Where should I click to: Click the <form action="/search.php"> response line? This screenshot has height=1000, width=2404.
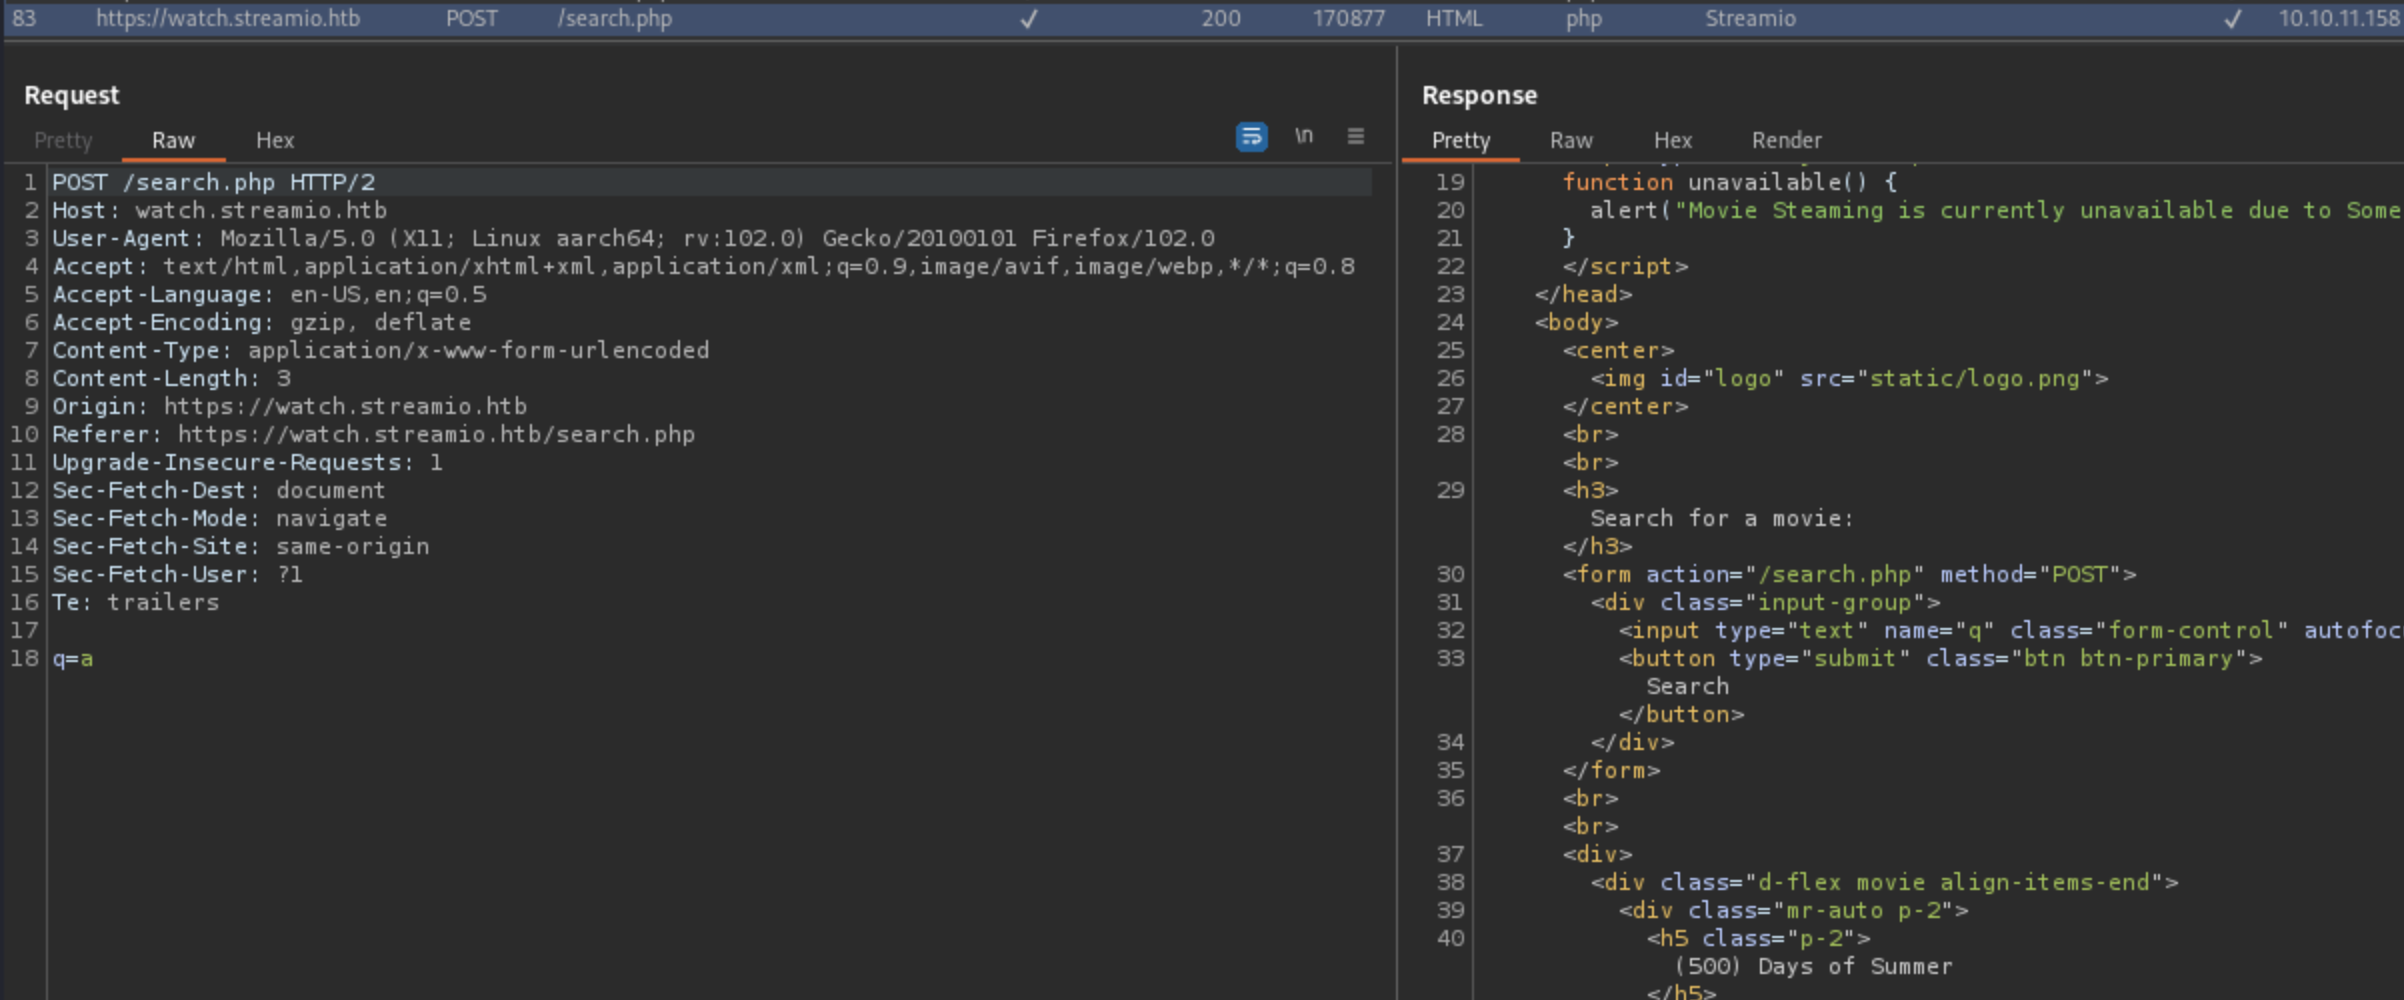click(x=1849, y=574)
